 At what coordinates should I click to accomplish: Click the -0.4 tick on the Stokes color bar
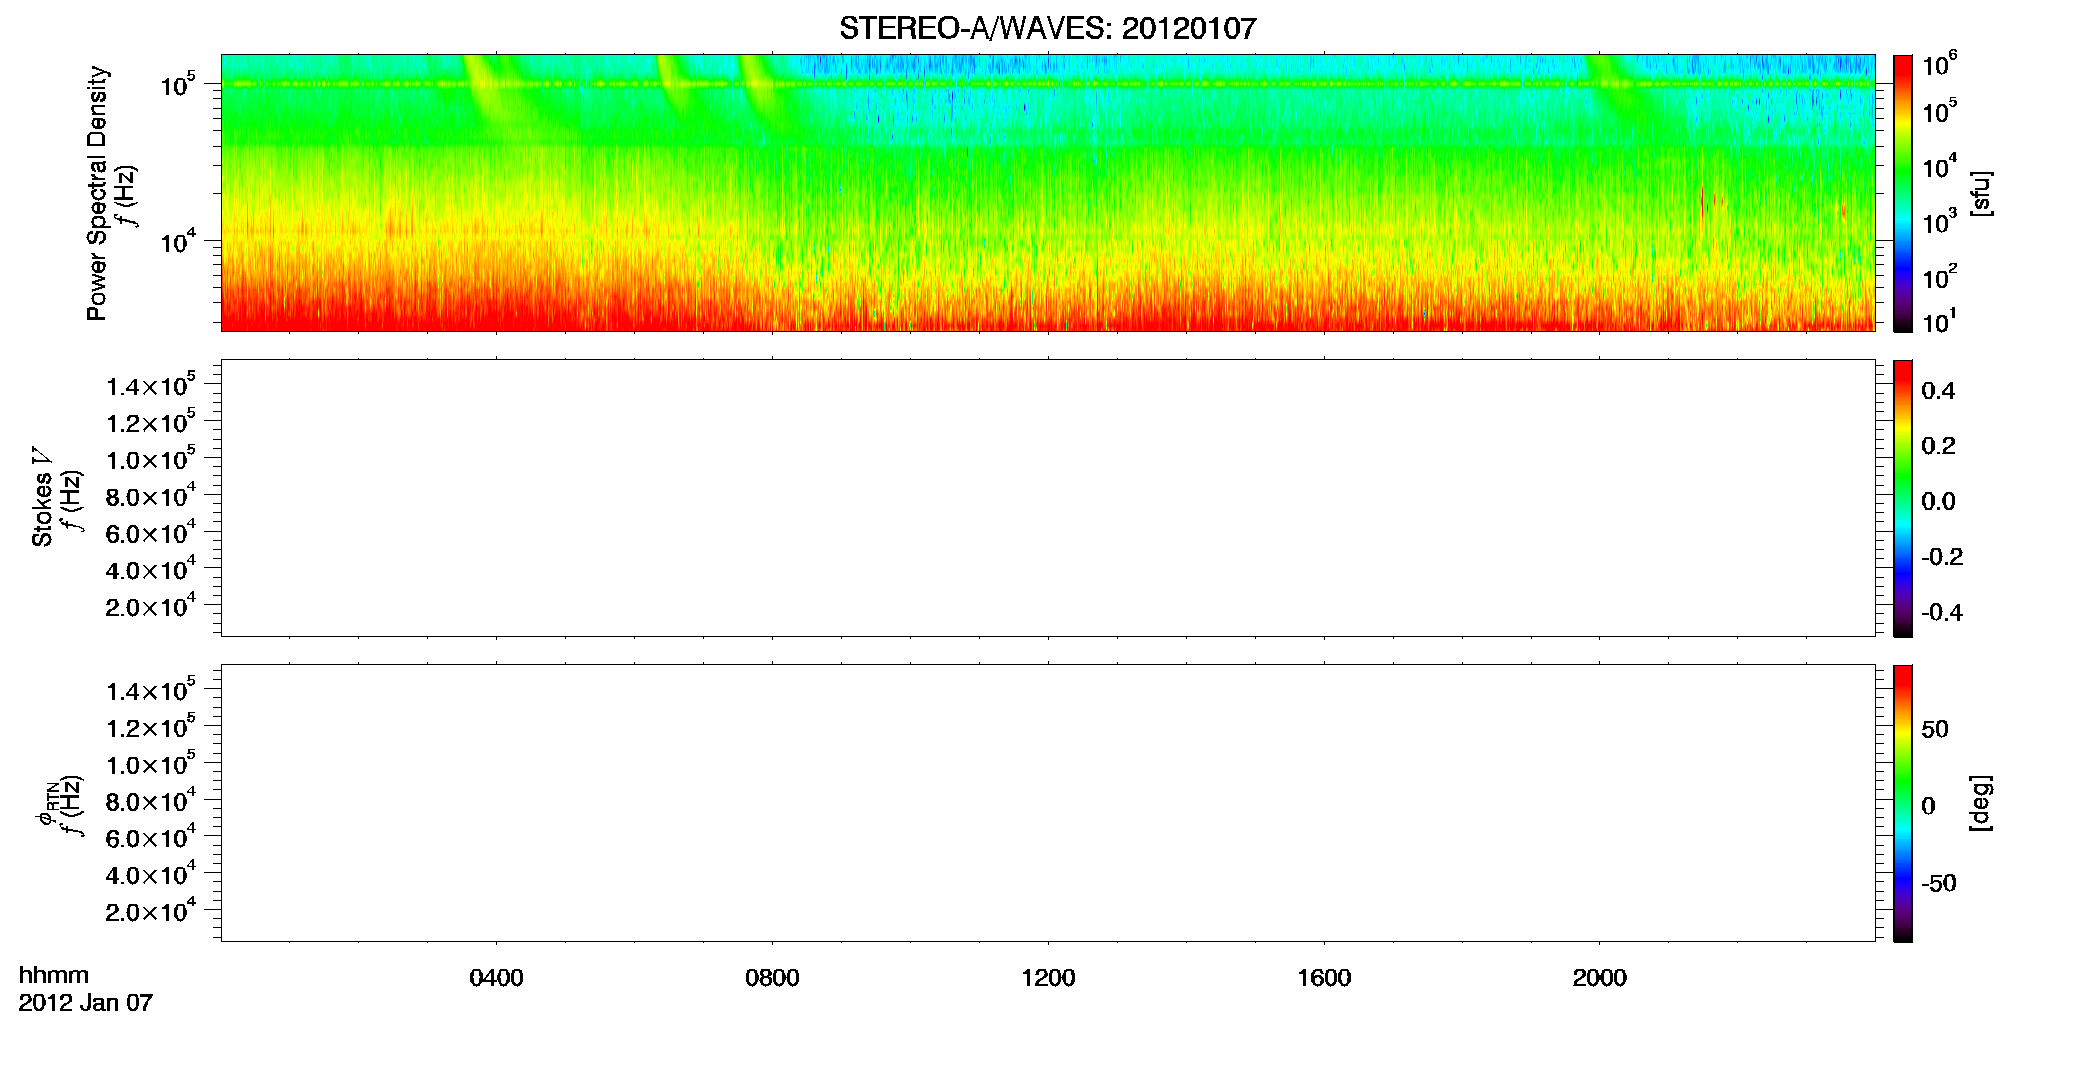1942,613
